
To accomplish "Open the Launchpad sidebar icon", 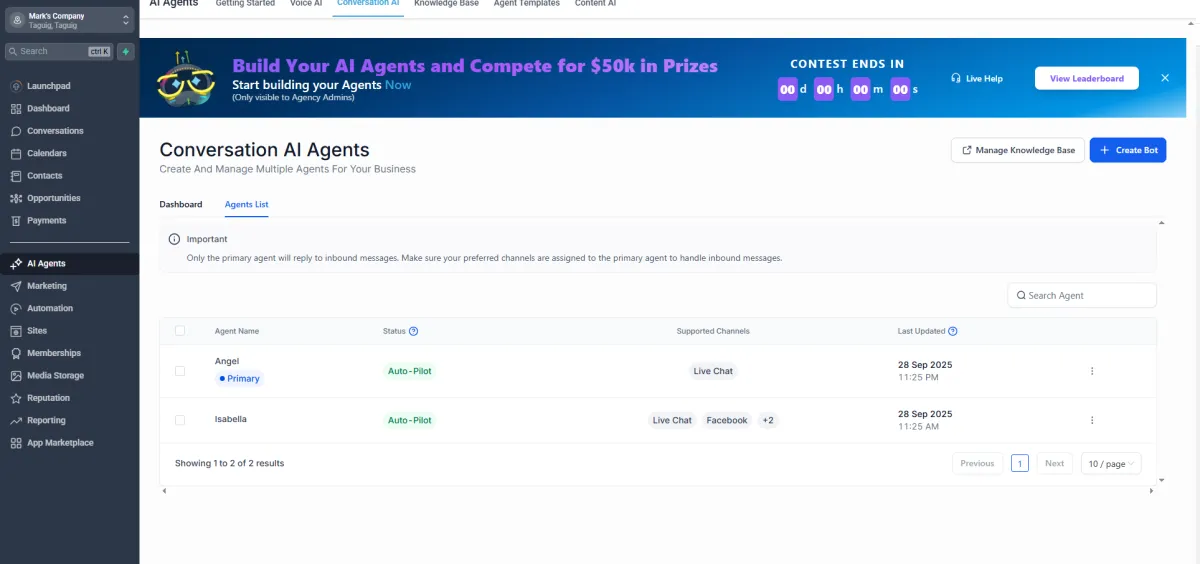I will point(16,86).
